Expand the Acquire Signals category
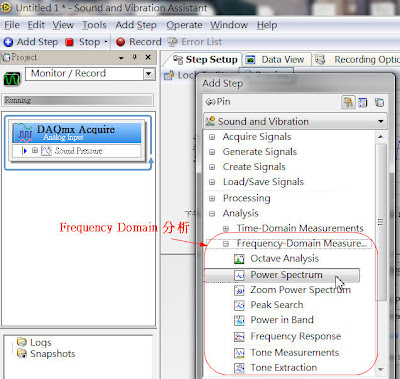 (x=212, y=137)
